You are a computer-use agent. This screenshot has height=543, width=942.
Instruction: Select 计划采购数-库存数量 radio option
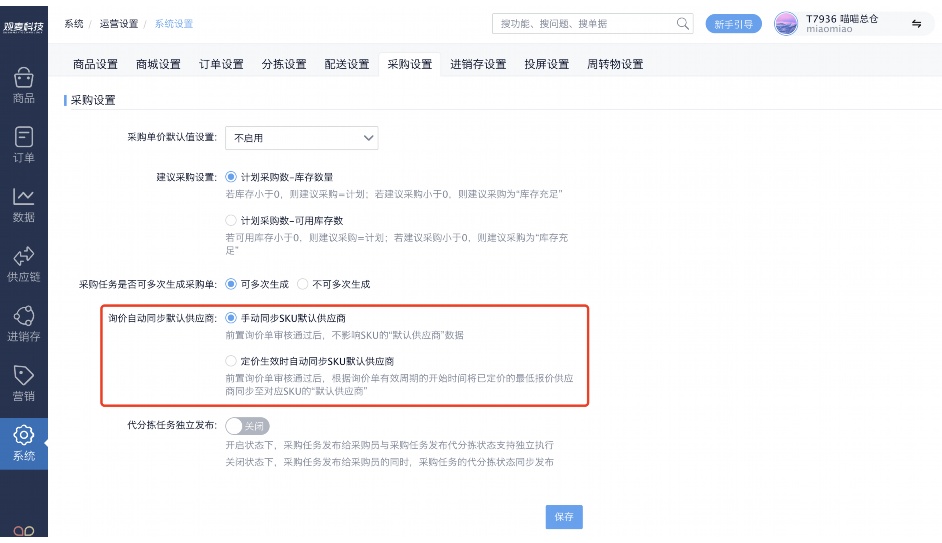click(x=231, y=177)
